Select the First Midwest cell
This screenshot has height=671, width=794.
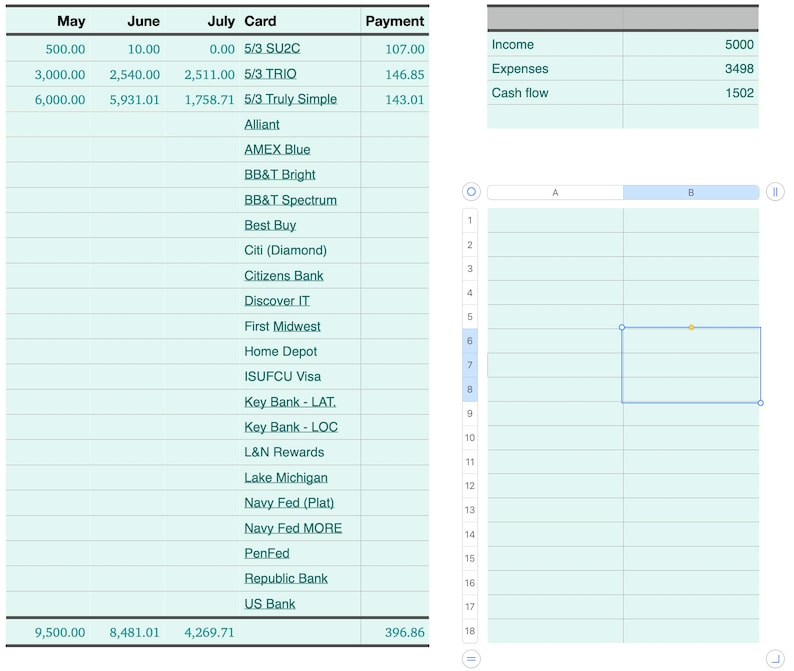point(300,327)
